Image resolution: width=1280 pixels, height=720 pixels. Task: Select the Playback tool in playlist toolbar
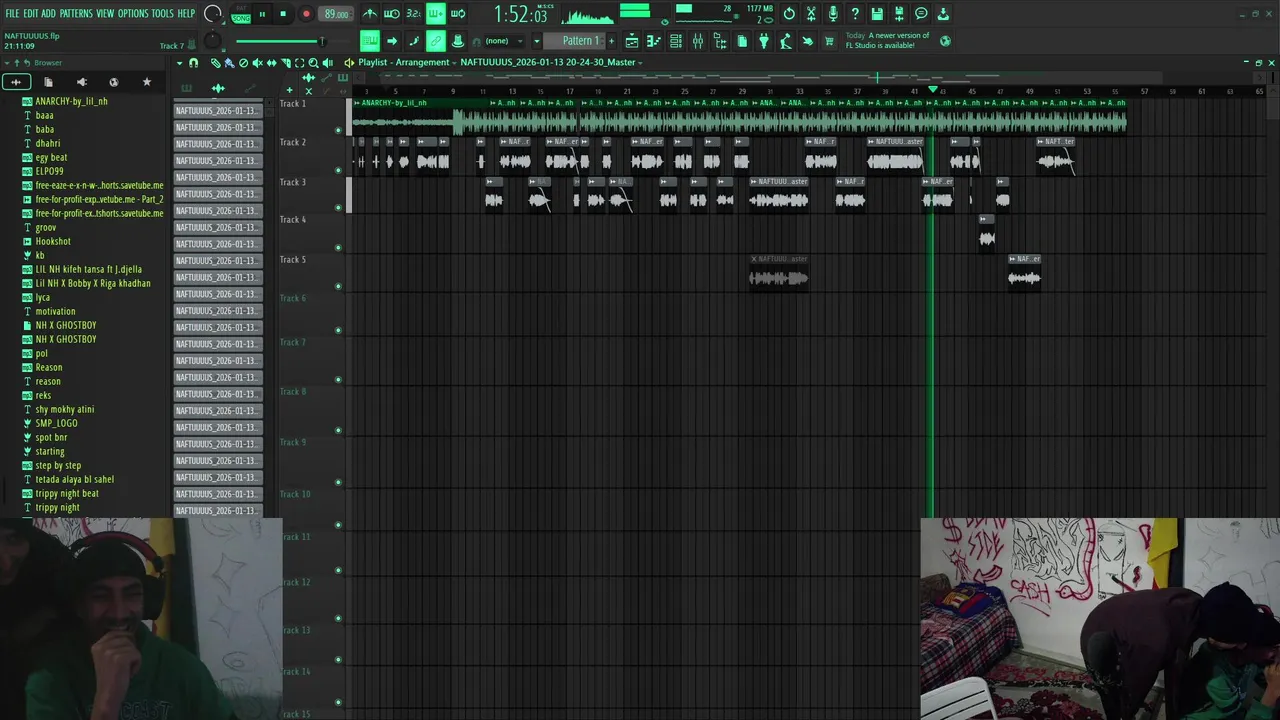click(x=327, y=62)
